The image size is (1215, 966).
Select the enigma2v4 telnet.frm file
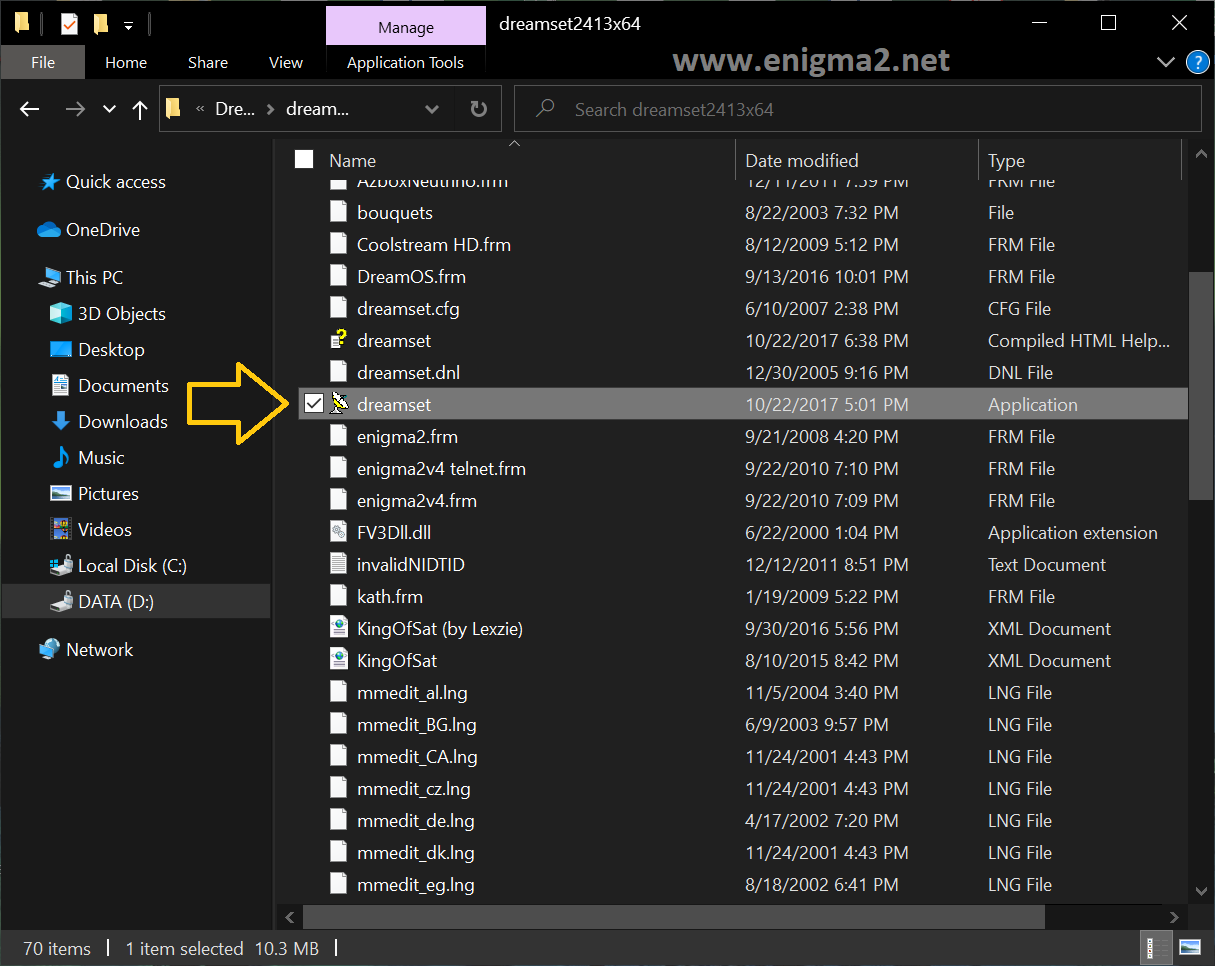pos(441,468)
